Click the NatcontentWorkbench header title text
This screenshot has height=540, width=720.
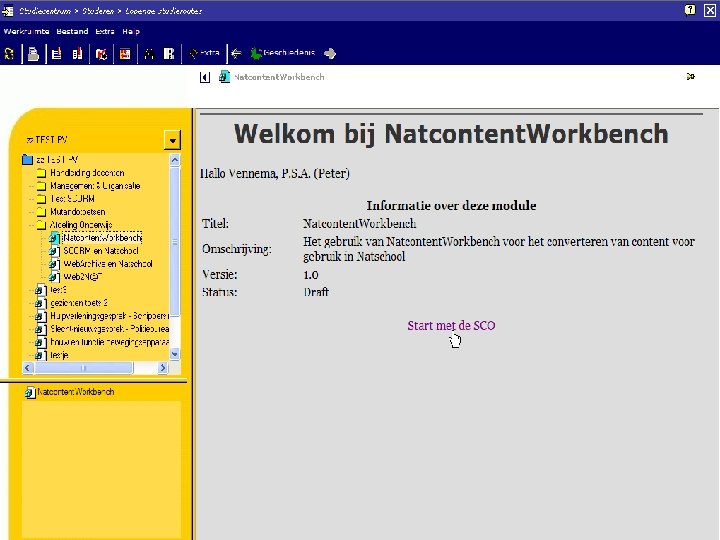pos(279,77)
